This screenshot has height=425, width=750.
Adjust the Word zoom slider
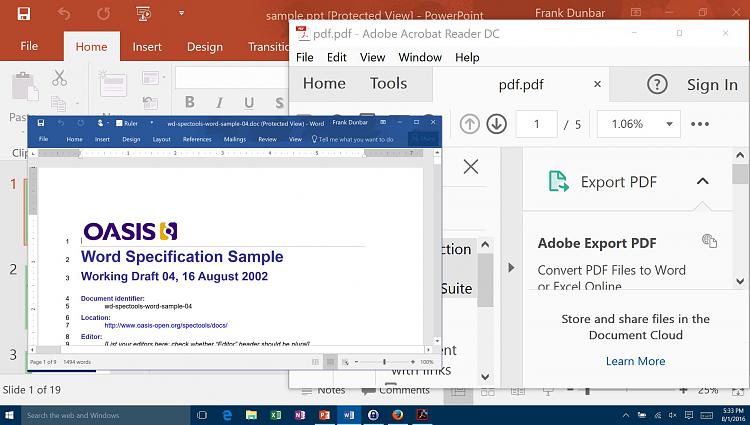[x=384, y=362]
